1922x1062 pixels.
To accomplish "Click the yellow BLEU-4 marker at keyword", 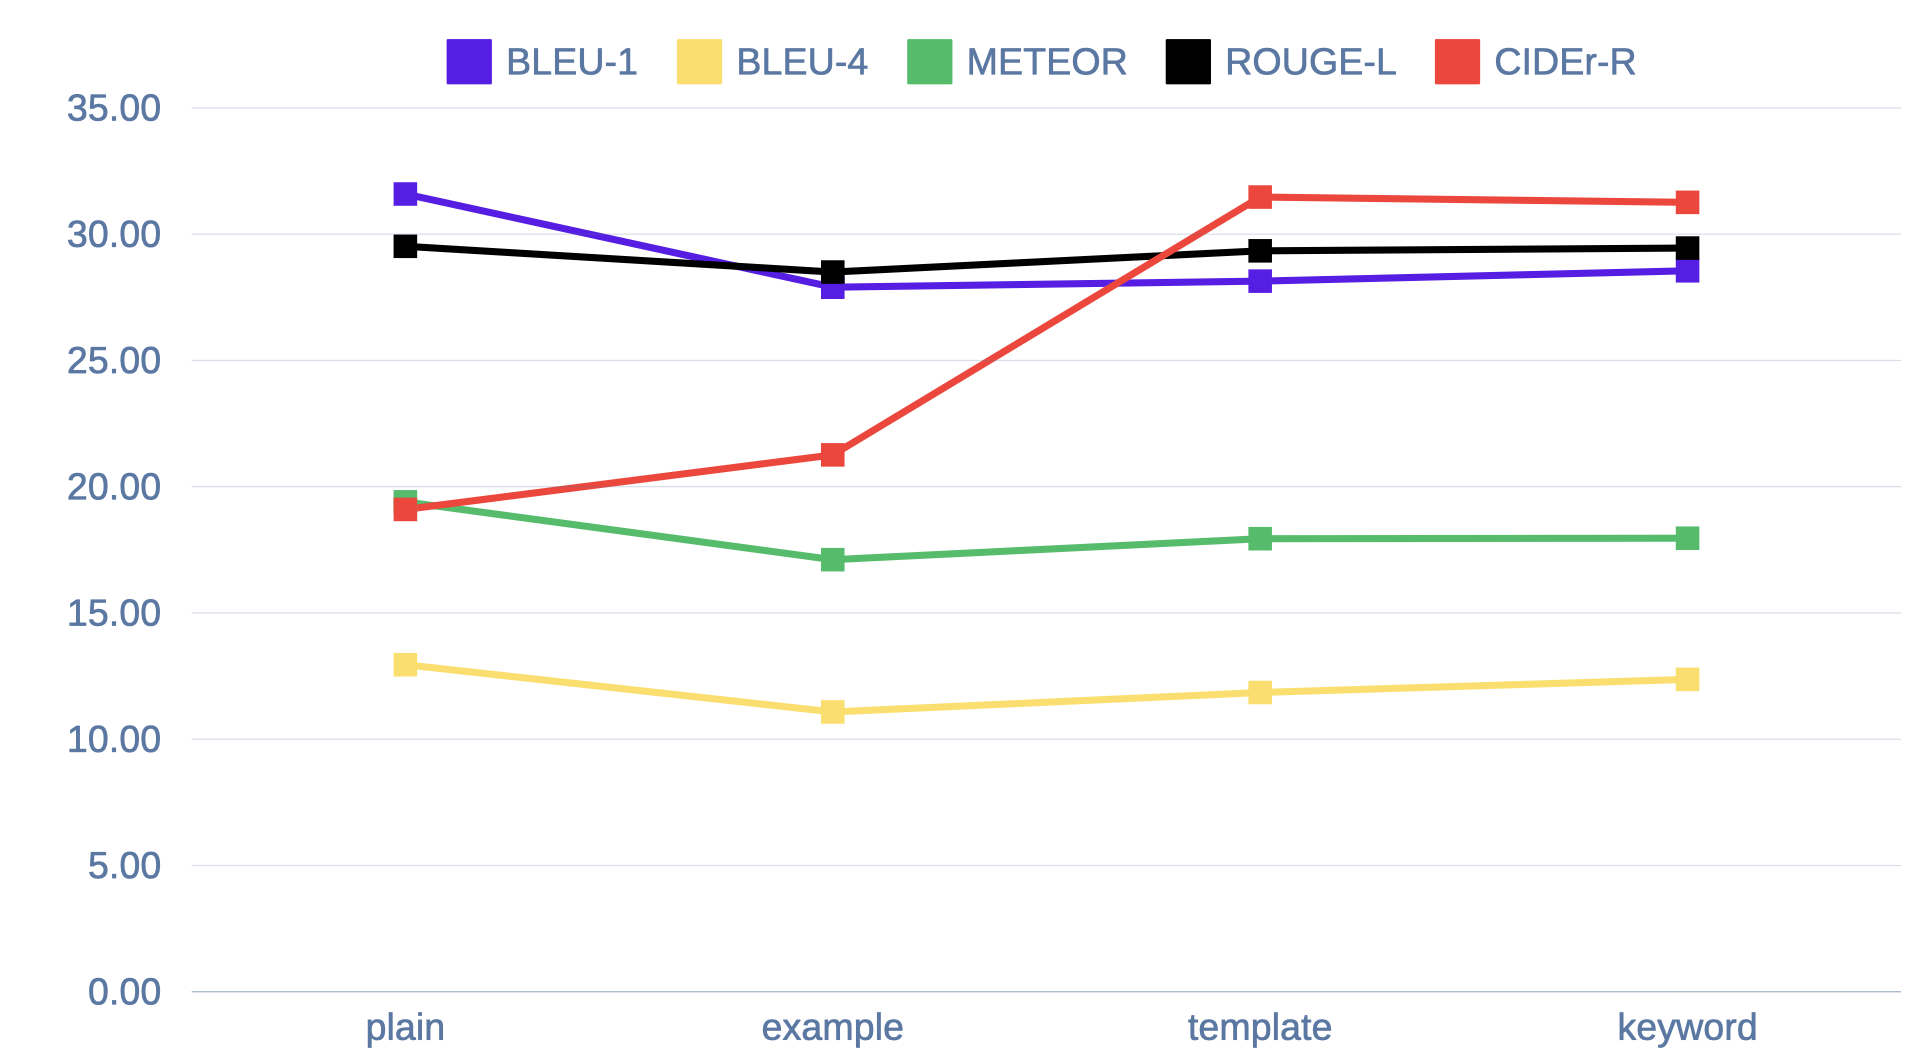I will tap(1687, 680).
